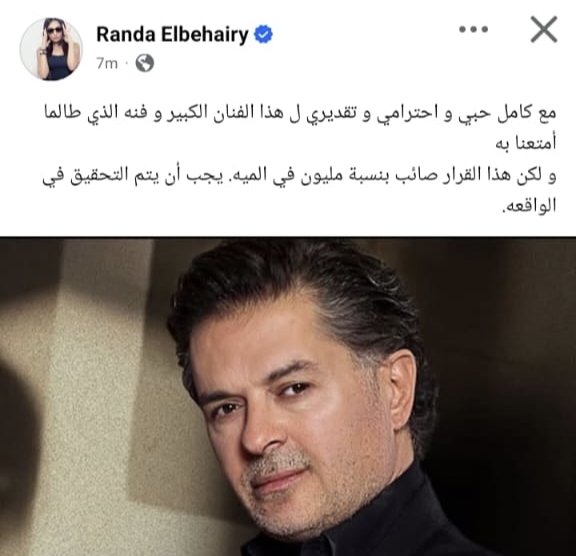Click the first line of Arabic post text
Screen dimensions: 576x556
(300, 113)
